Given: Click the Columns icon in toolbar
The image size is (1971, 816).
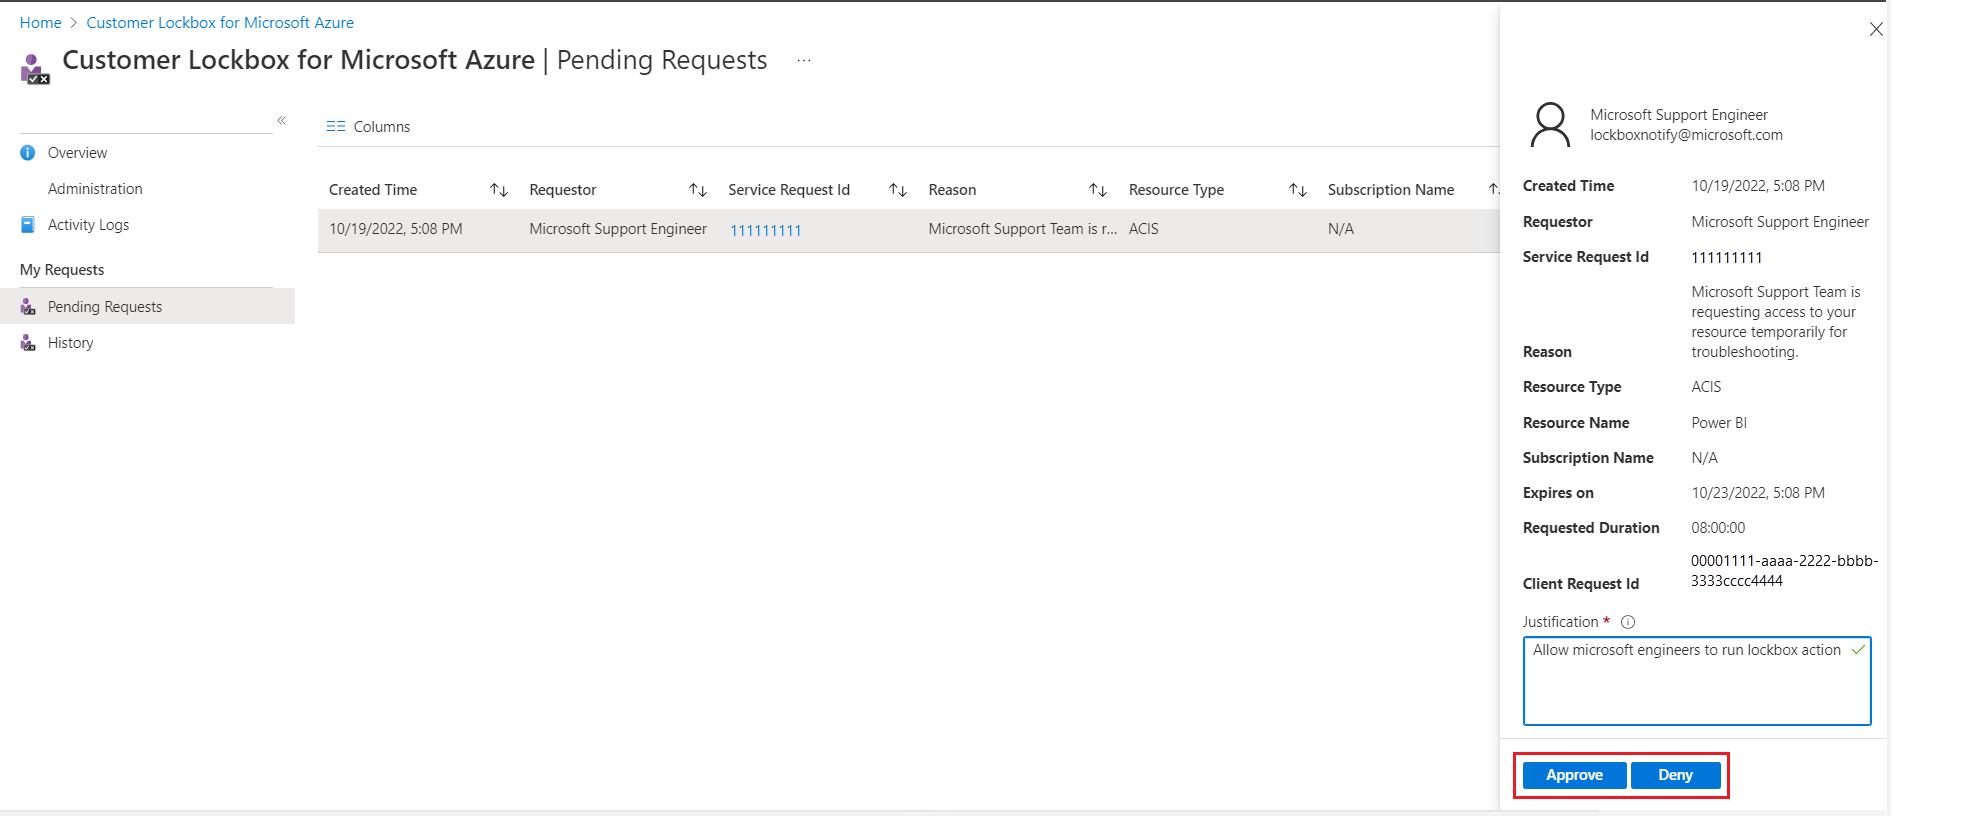Looking at the screenshot, I should pos(336,127).
